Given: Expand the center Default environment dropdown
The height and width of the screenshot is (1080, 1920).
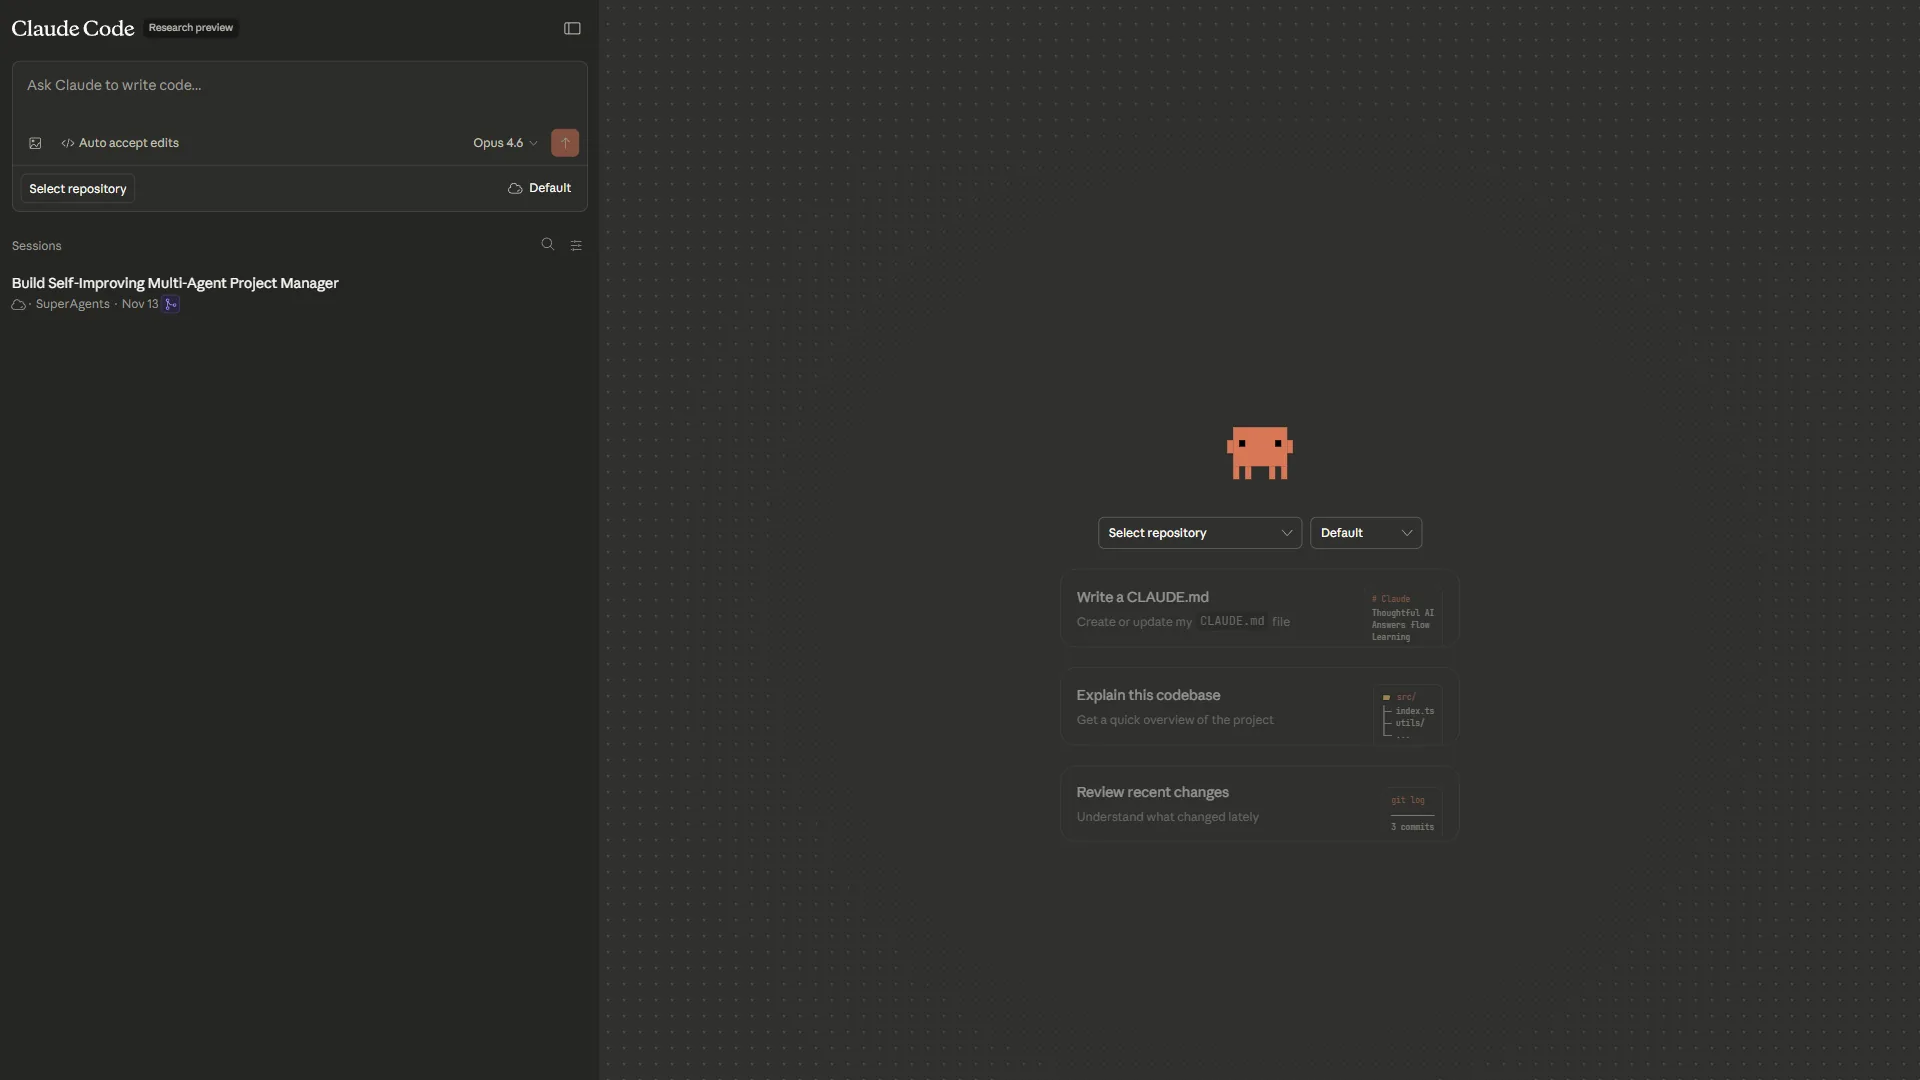Looking at the screenshot, I should tap(1366, 533).
